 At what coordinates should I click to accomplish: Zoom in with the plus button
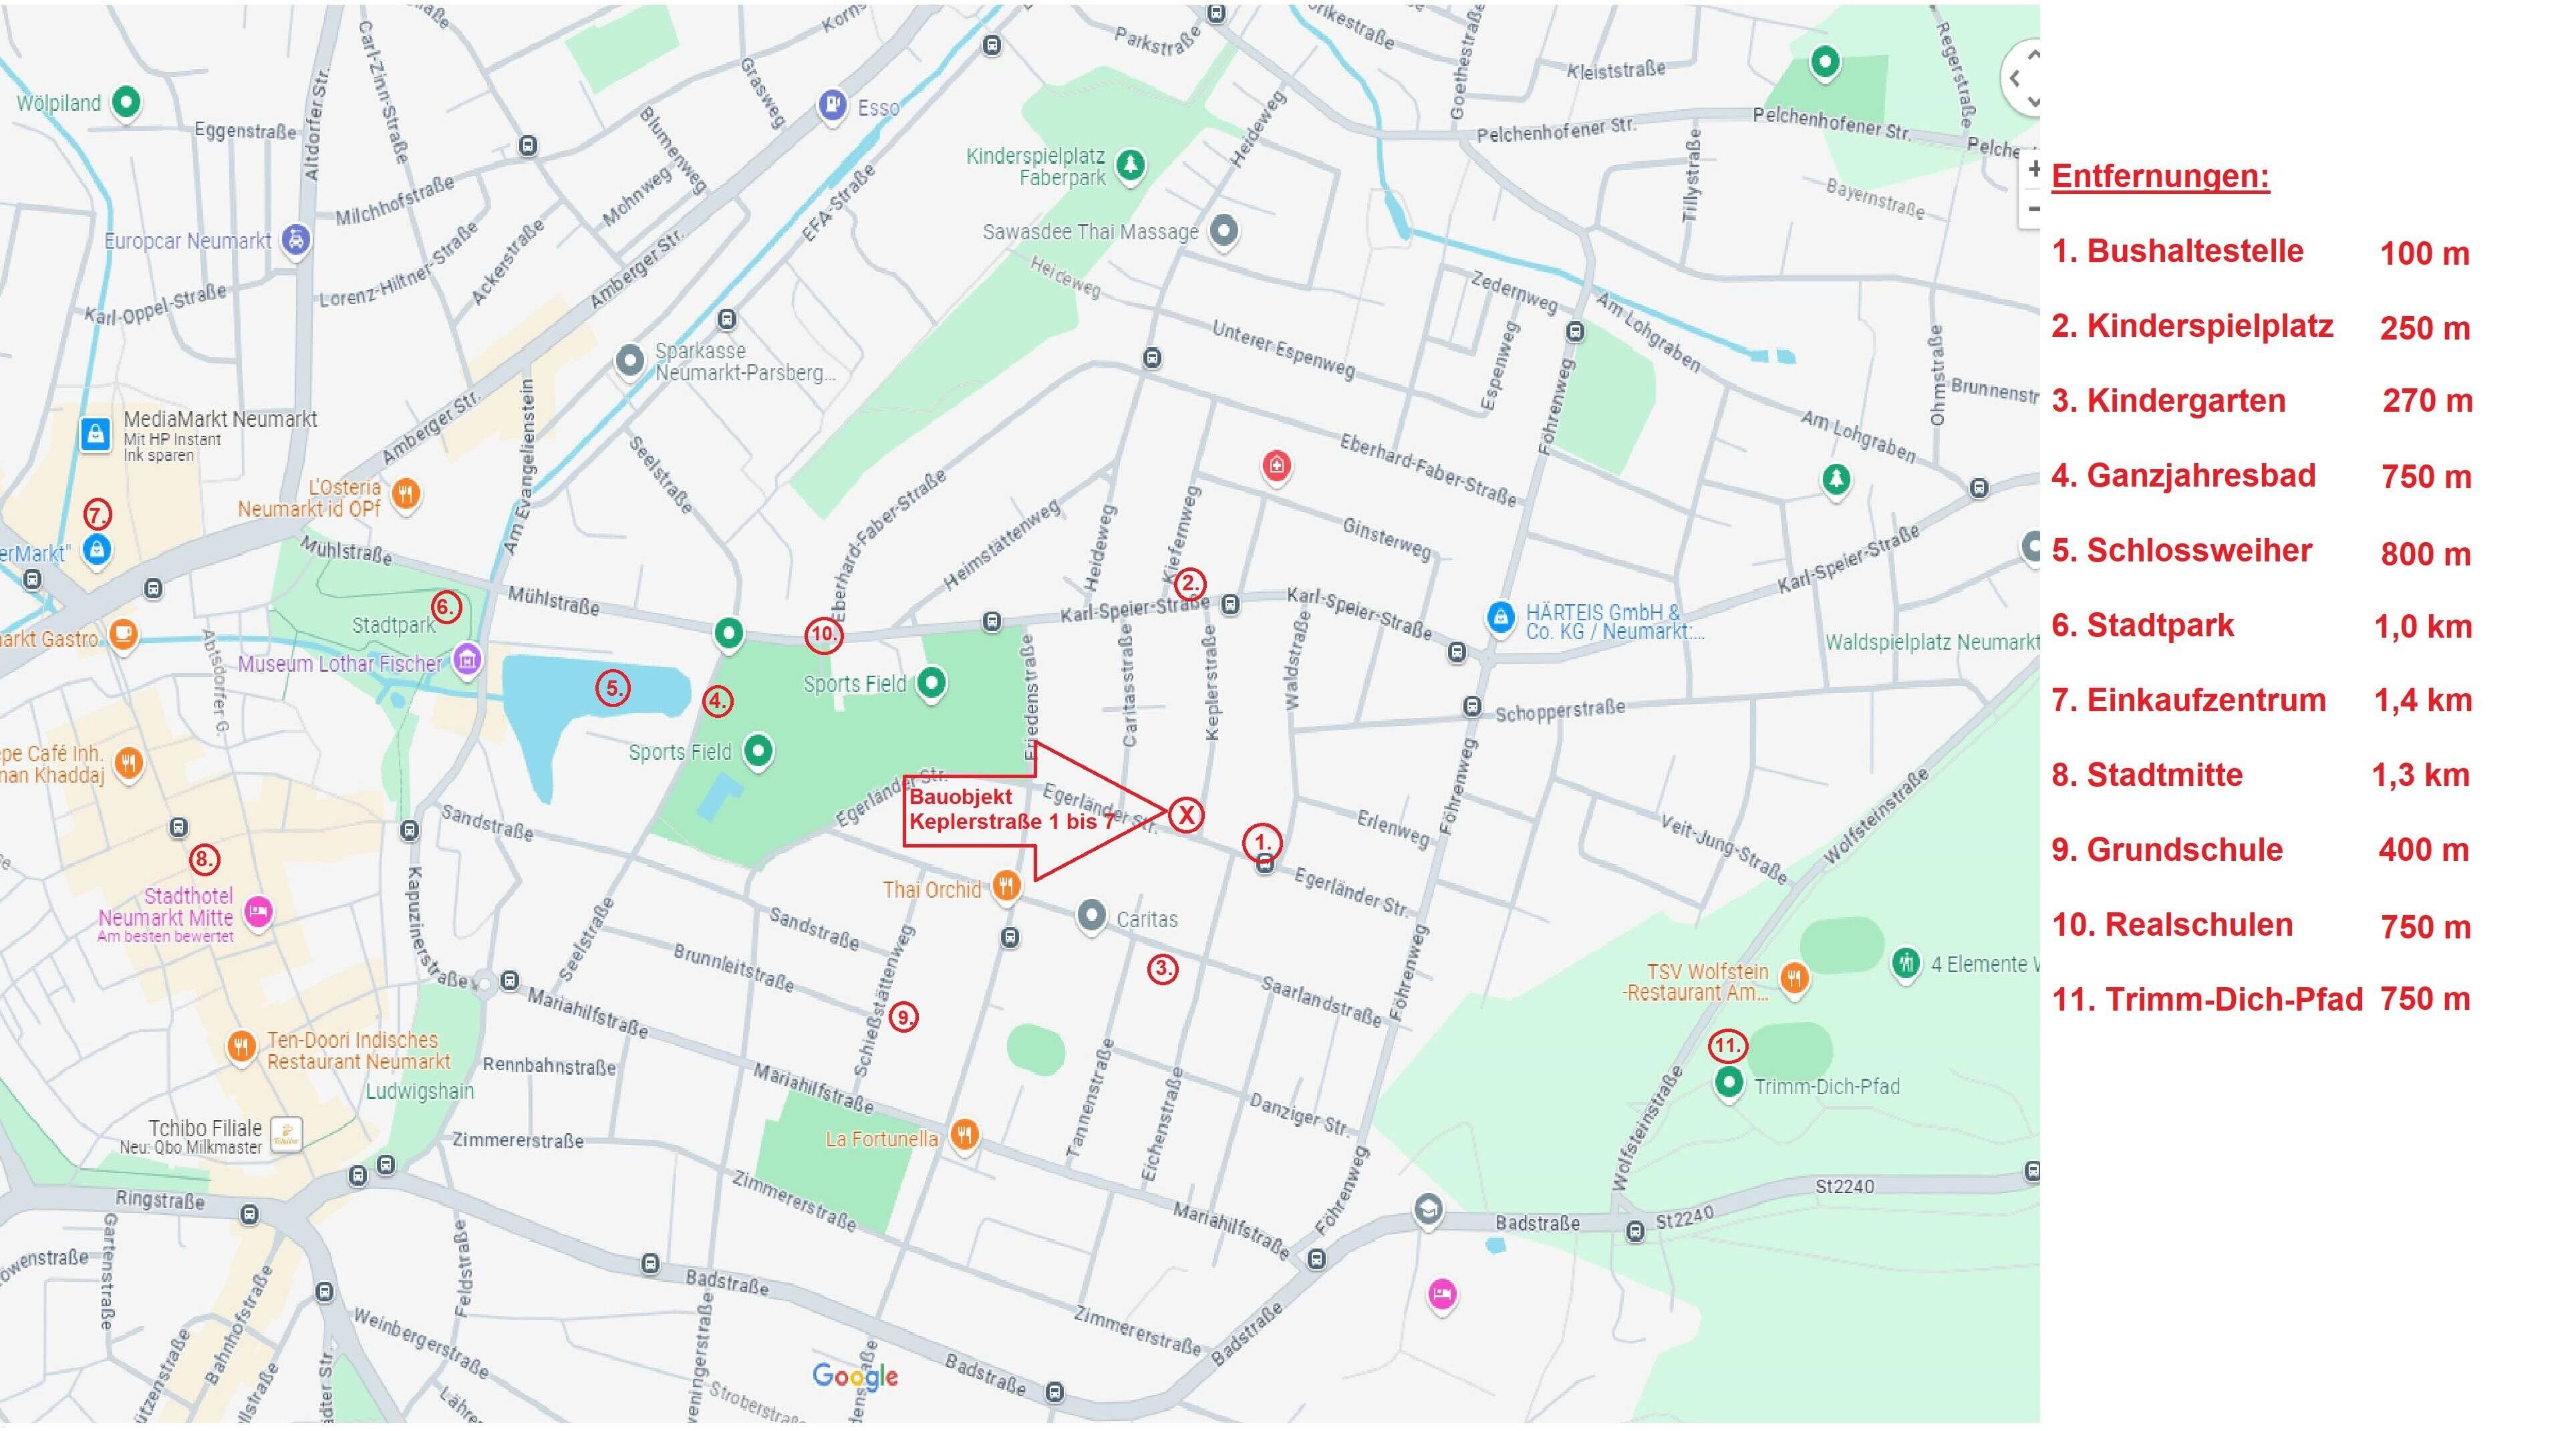pyautogui.click(x=2033, y=170)
